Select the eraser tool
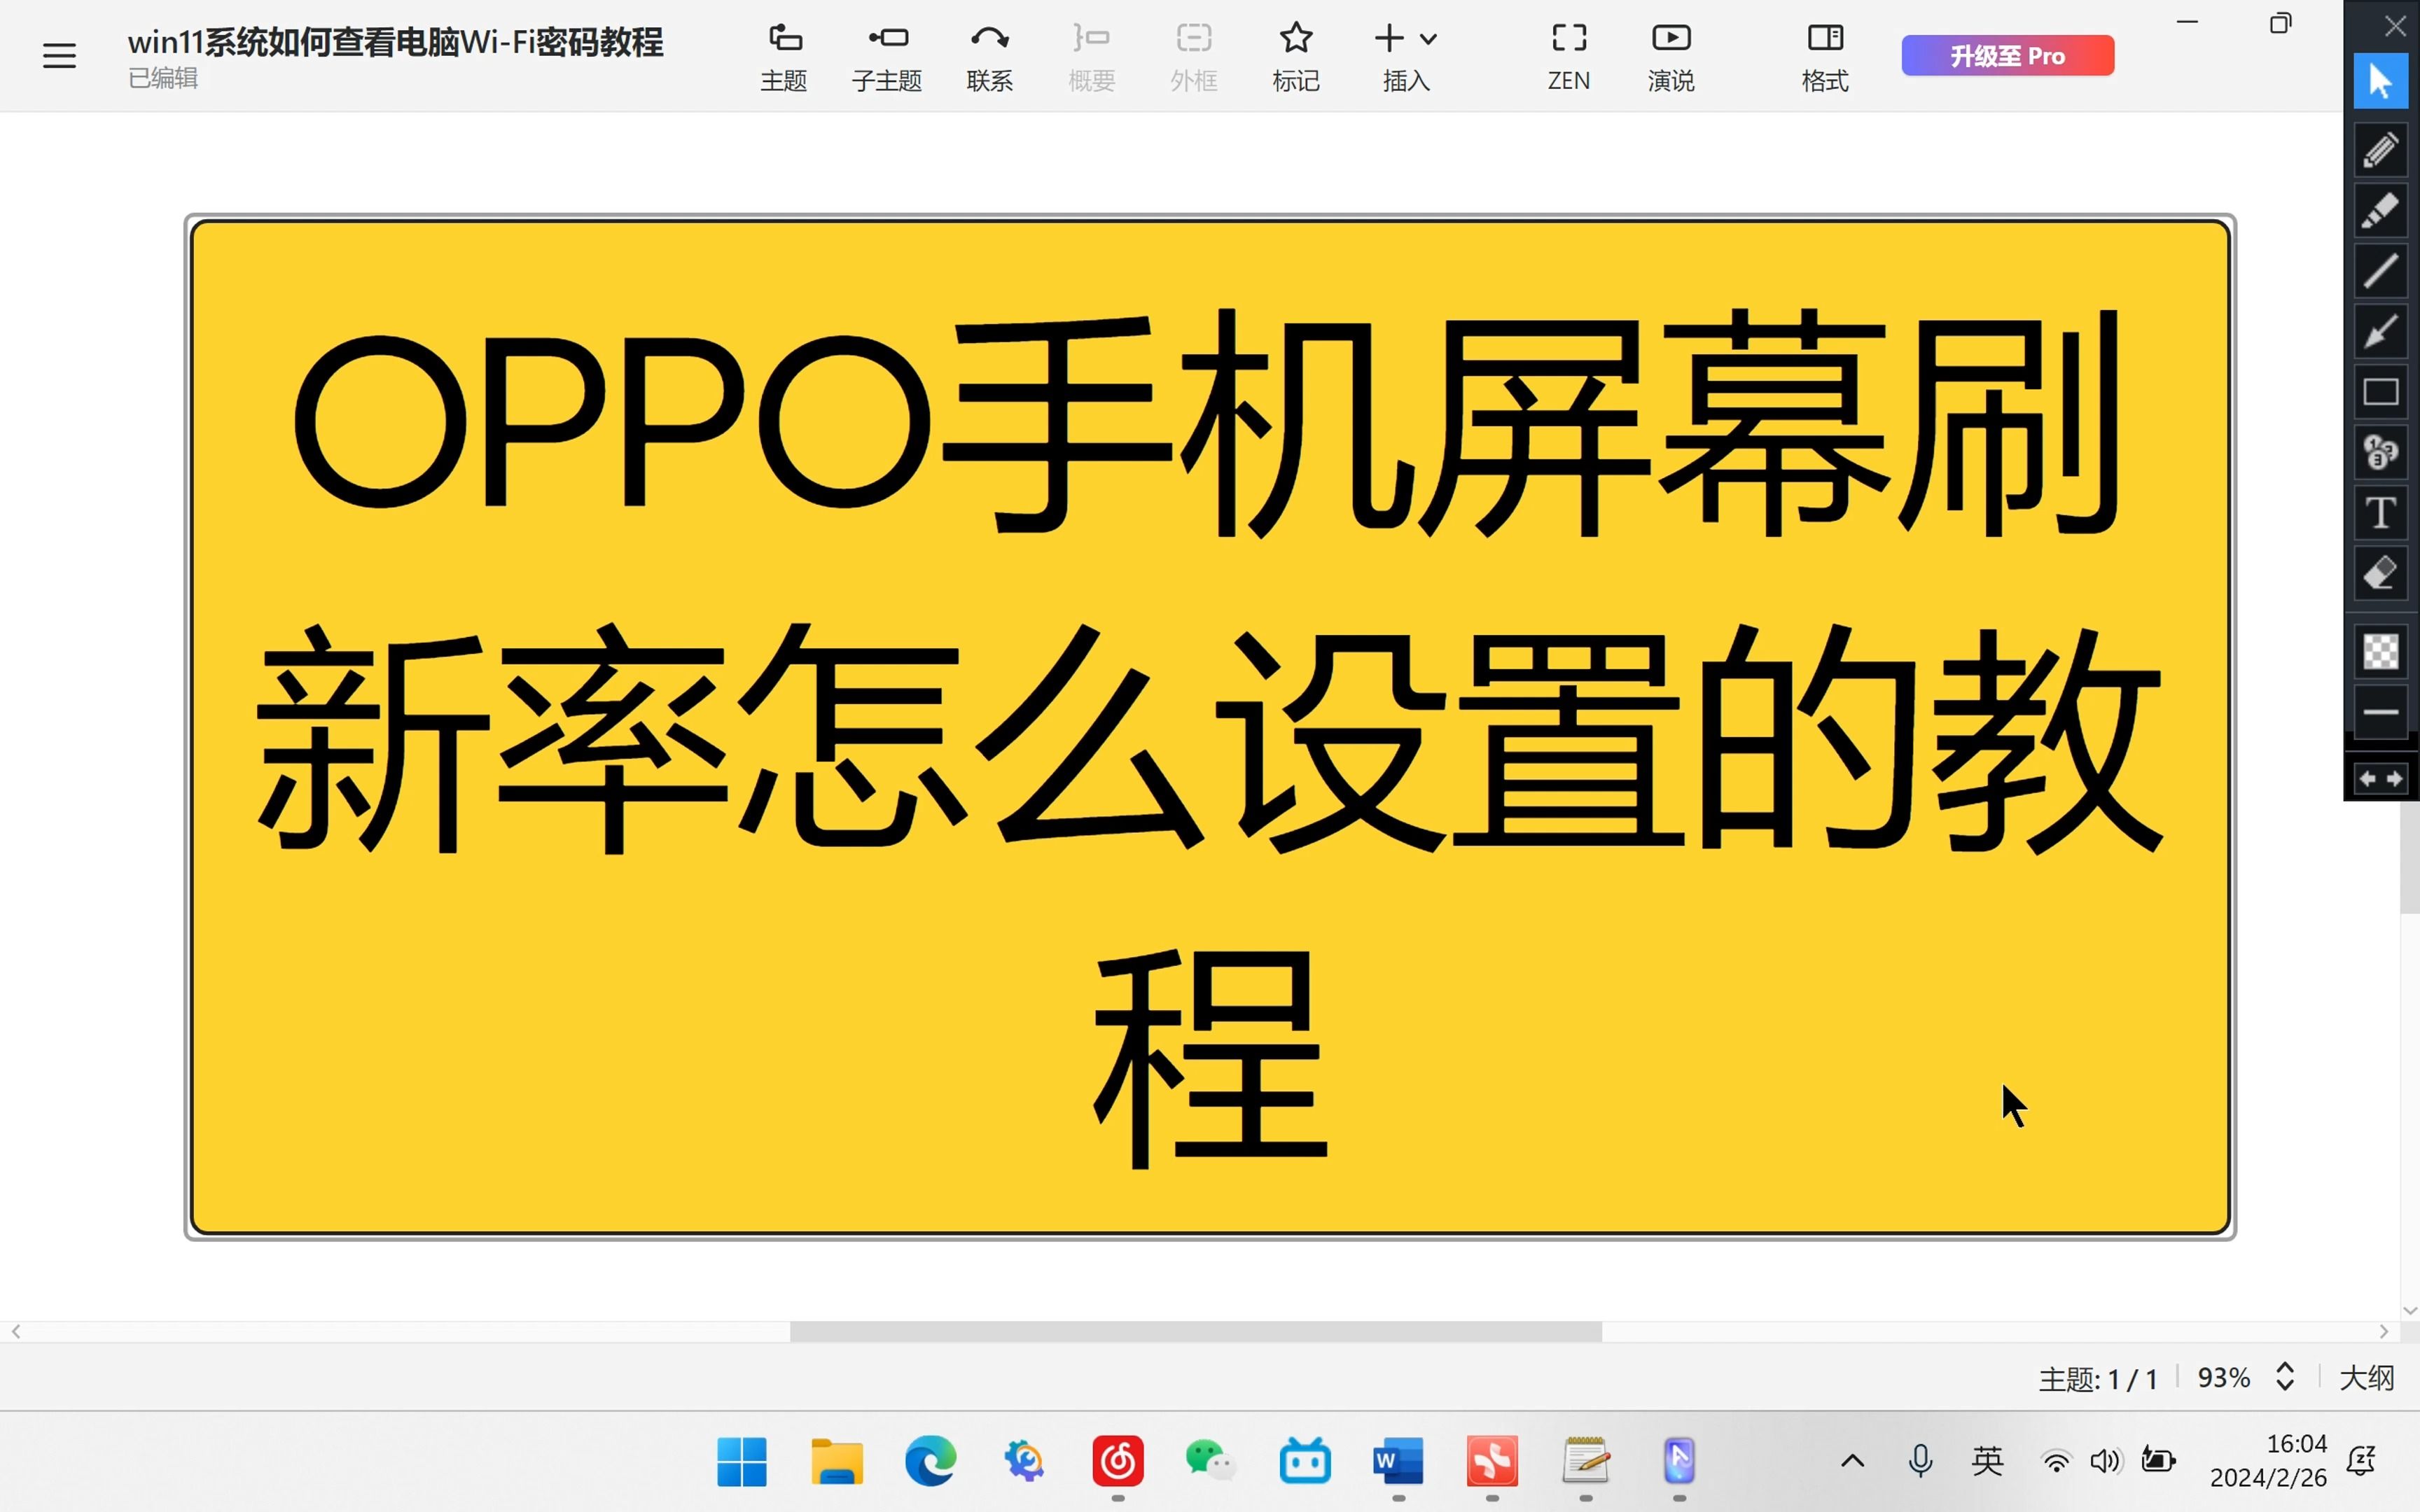The height and width of the screenshot is (1512, 2420). (2380, 573)
